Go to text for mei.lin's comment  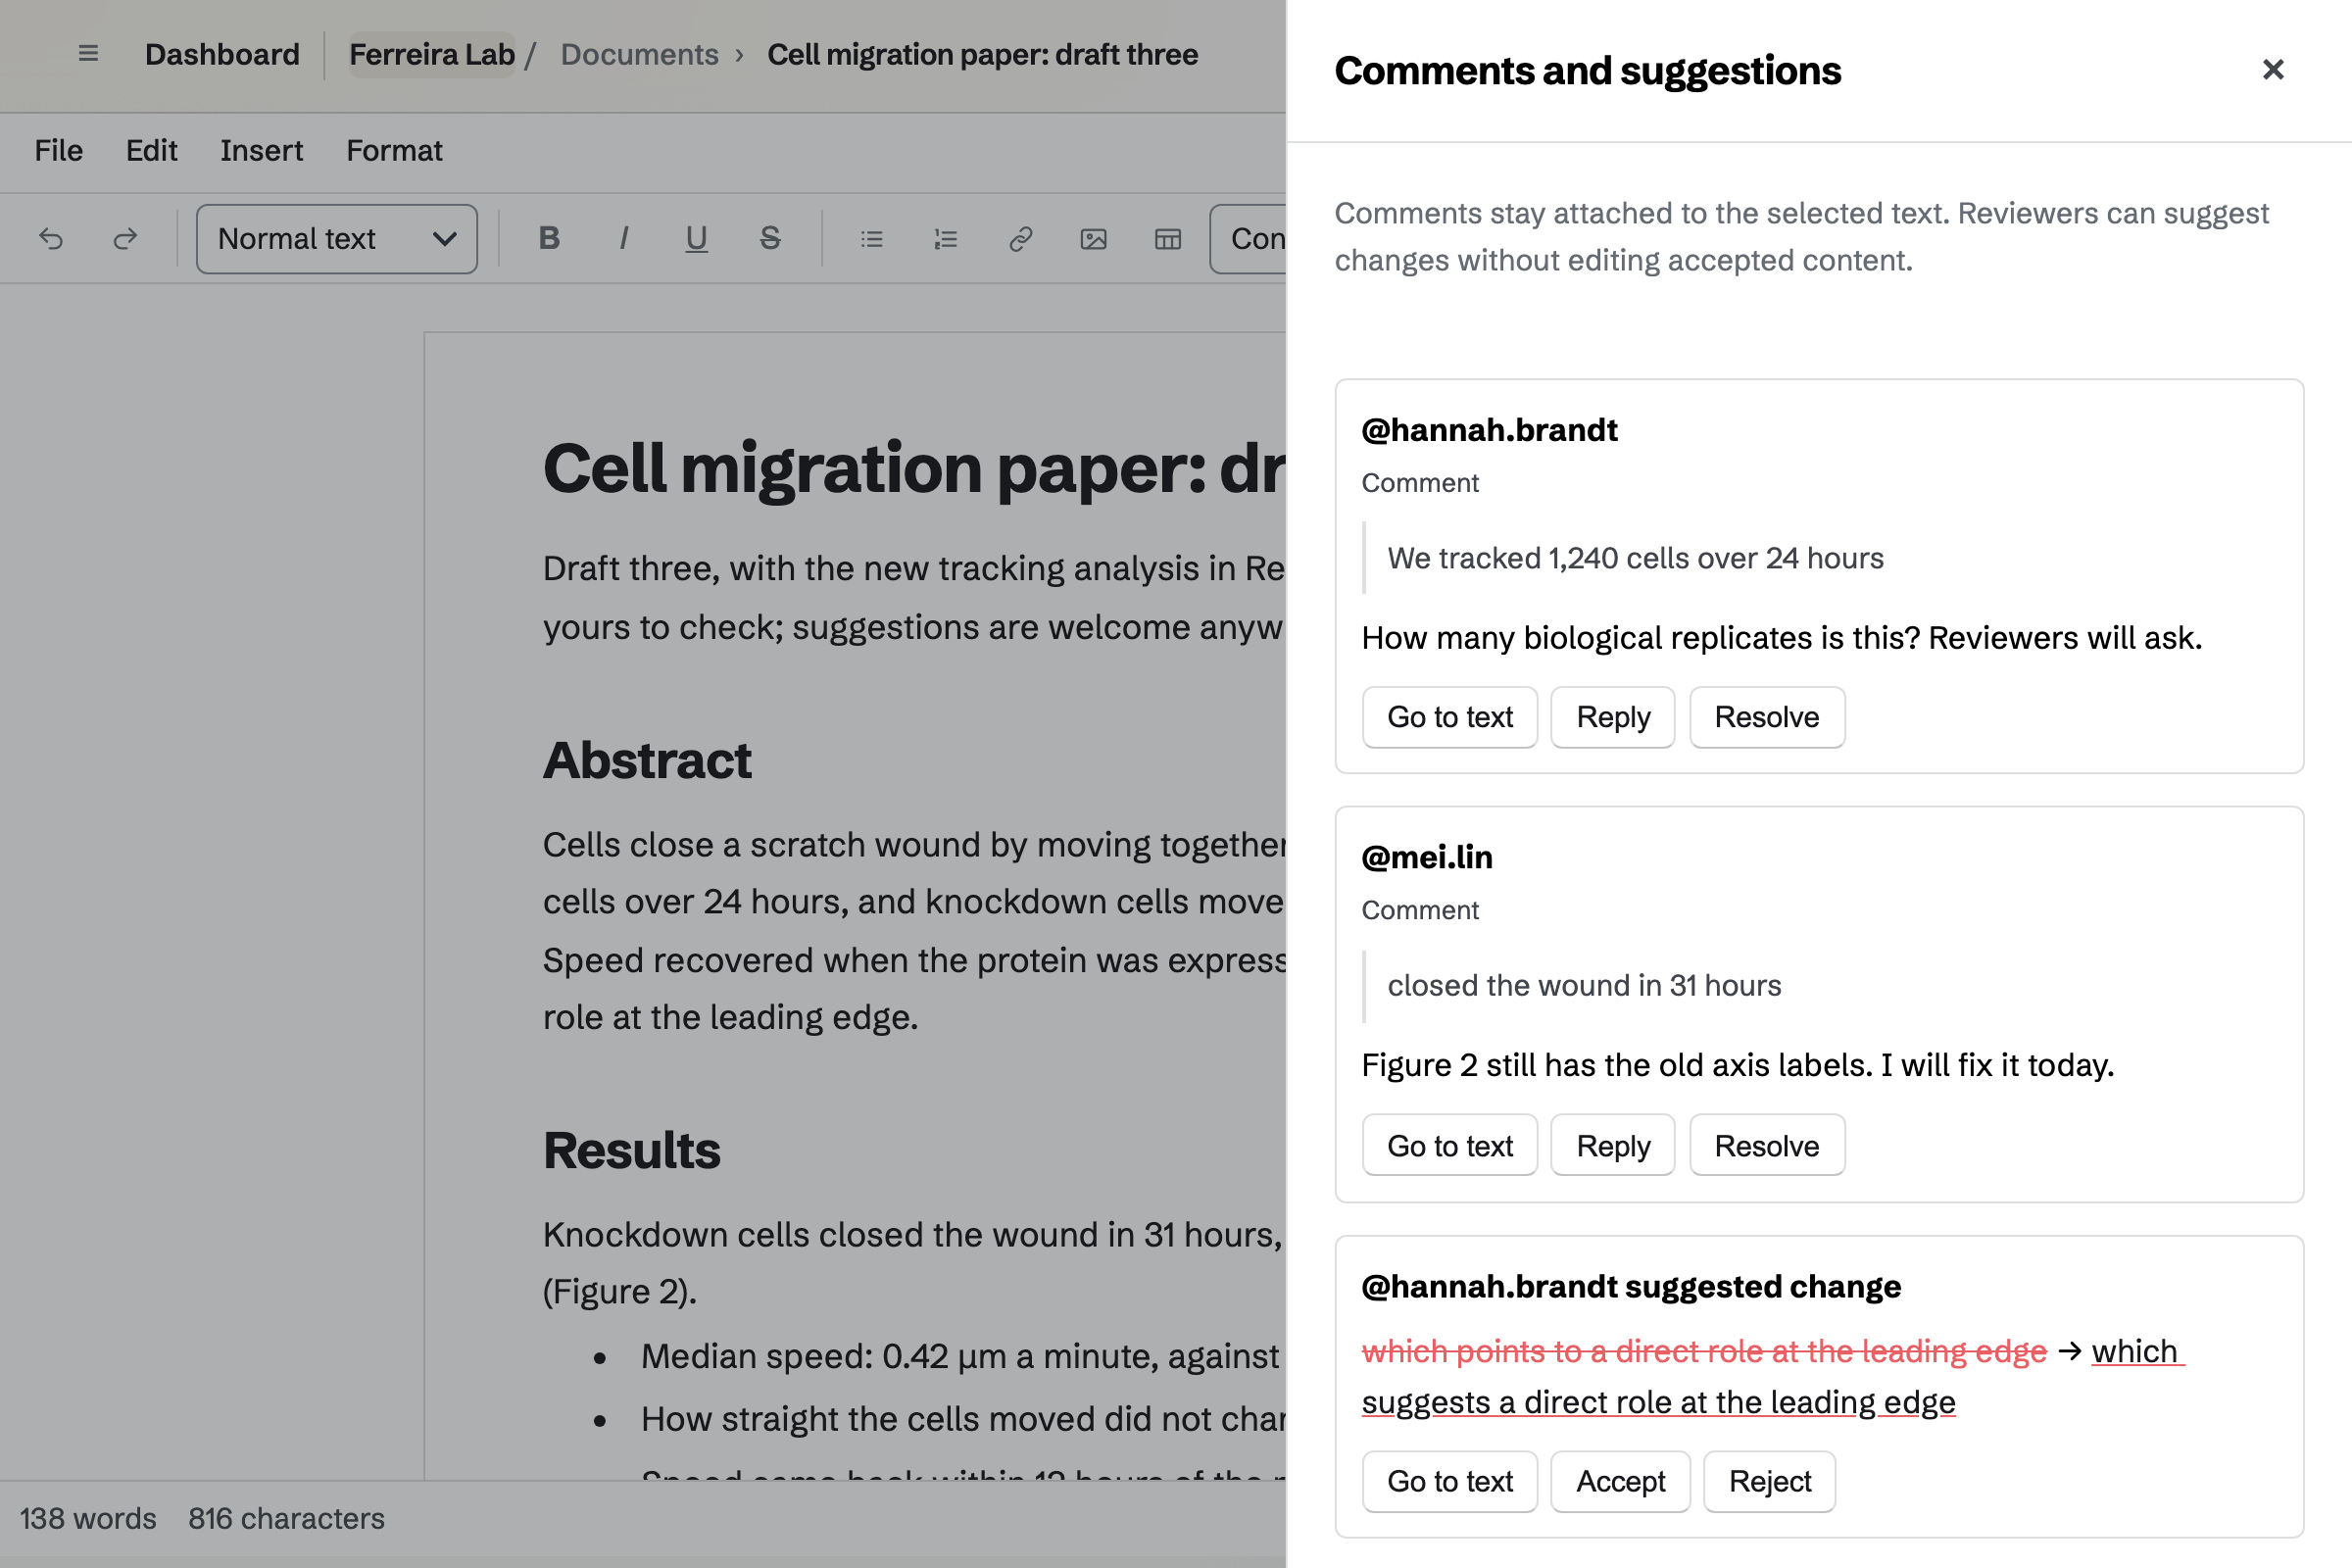pos(1450,1145)
